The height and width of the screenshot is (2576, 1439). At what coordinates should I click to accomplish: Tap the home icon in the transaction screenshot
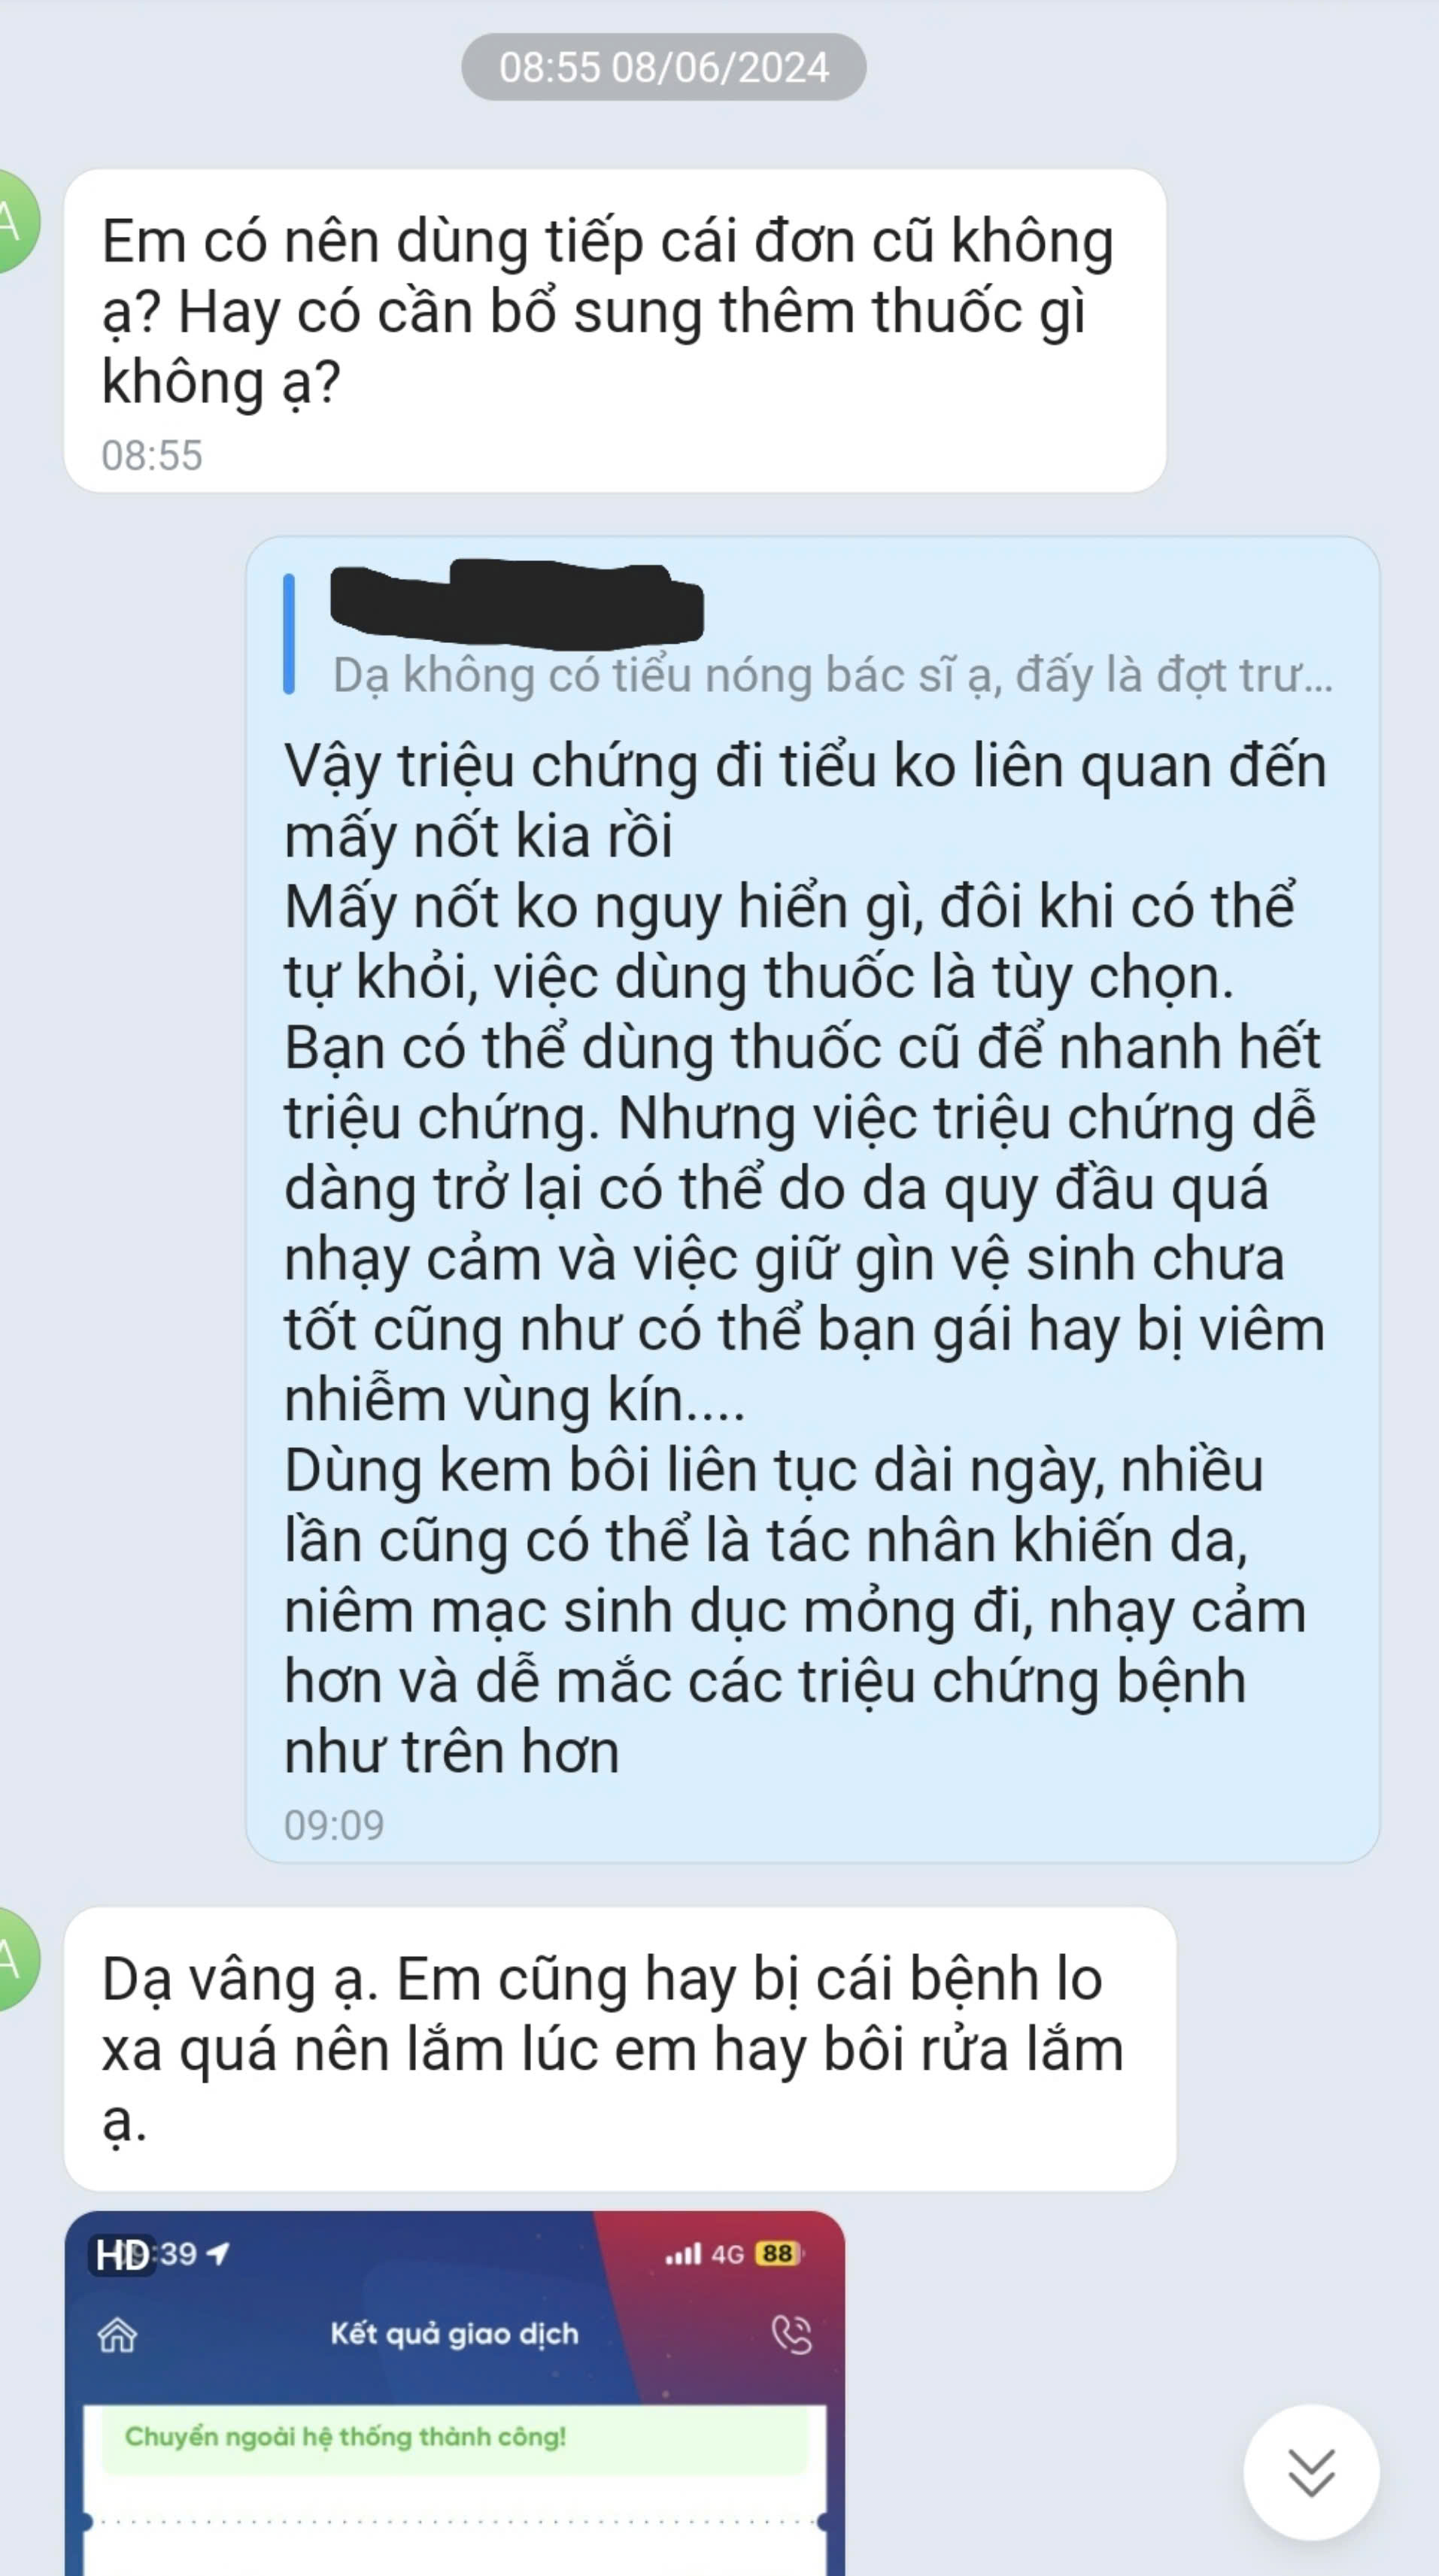[x=117, y=2335]
